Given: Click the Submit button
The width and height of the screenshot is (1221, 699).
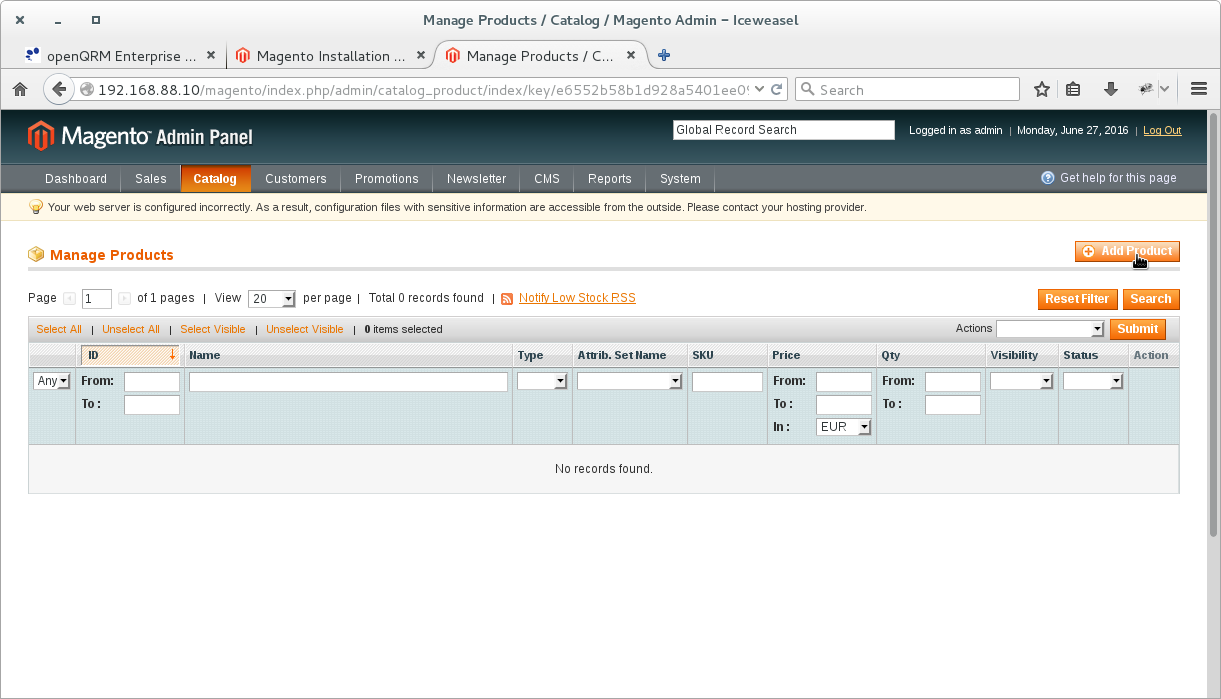Looking at the screenshot, I should tap(1138, 329).
